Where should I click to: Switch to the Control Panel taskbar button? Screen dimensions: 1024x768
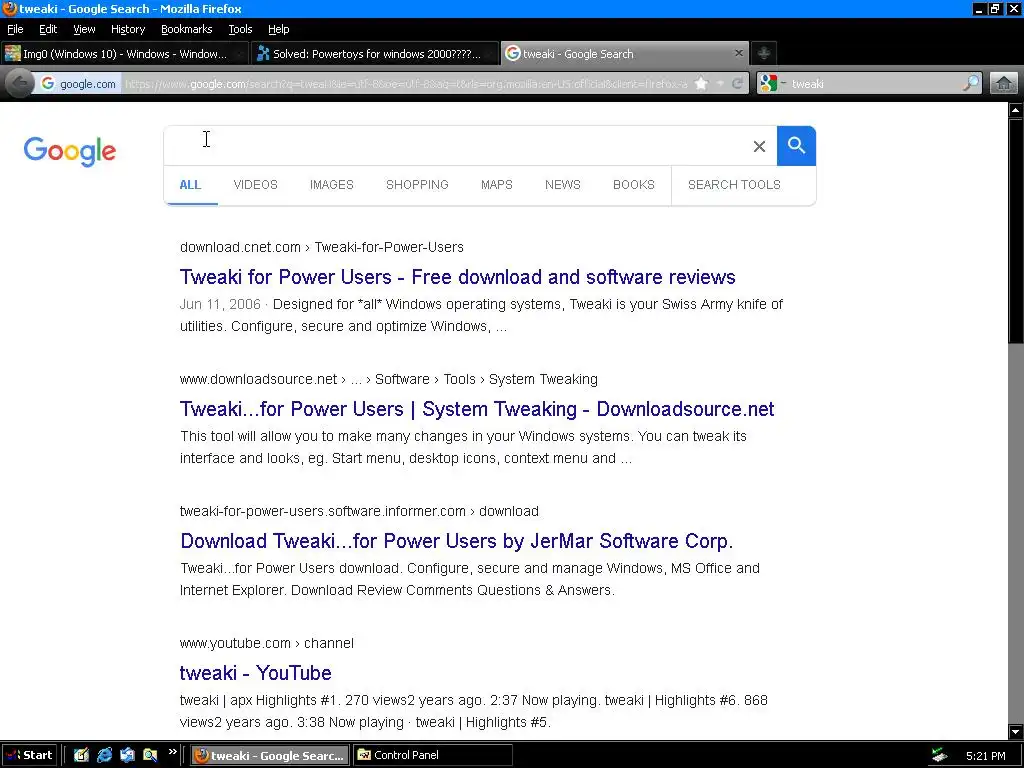tap(432, 755)
